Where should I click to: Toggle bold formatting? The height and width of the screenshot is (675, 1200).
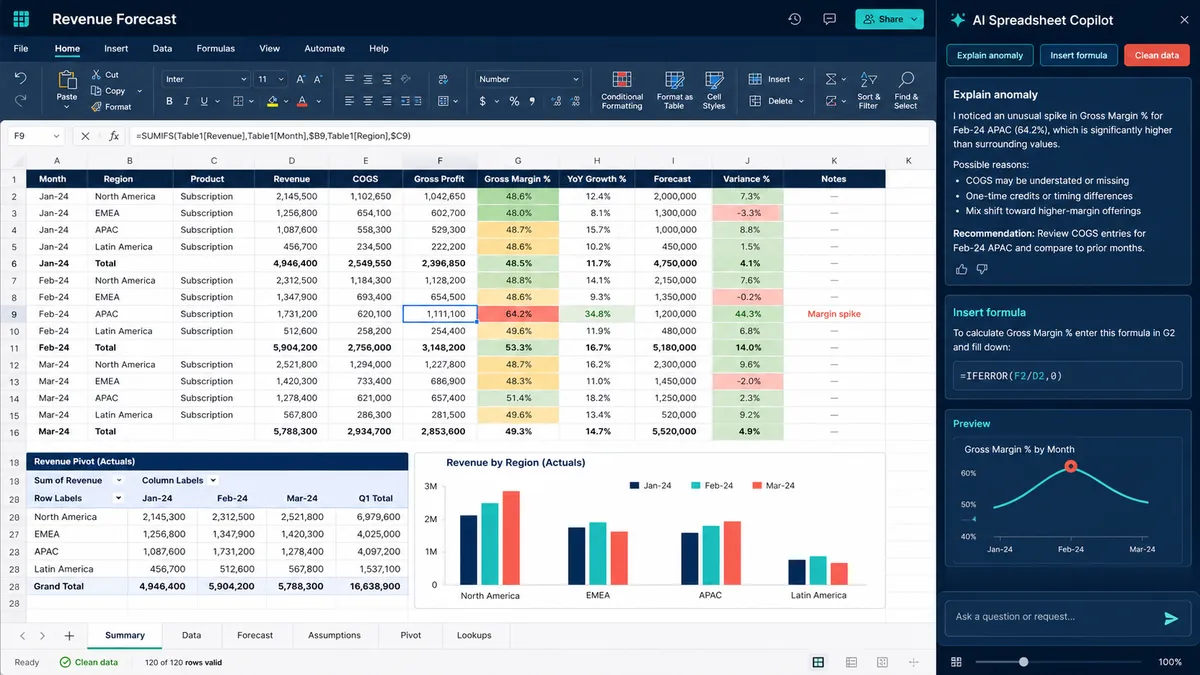(169, 101)
